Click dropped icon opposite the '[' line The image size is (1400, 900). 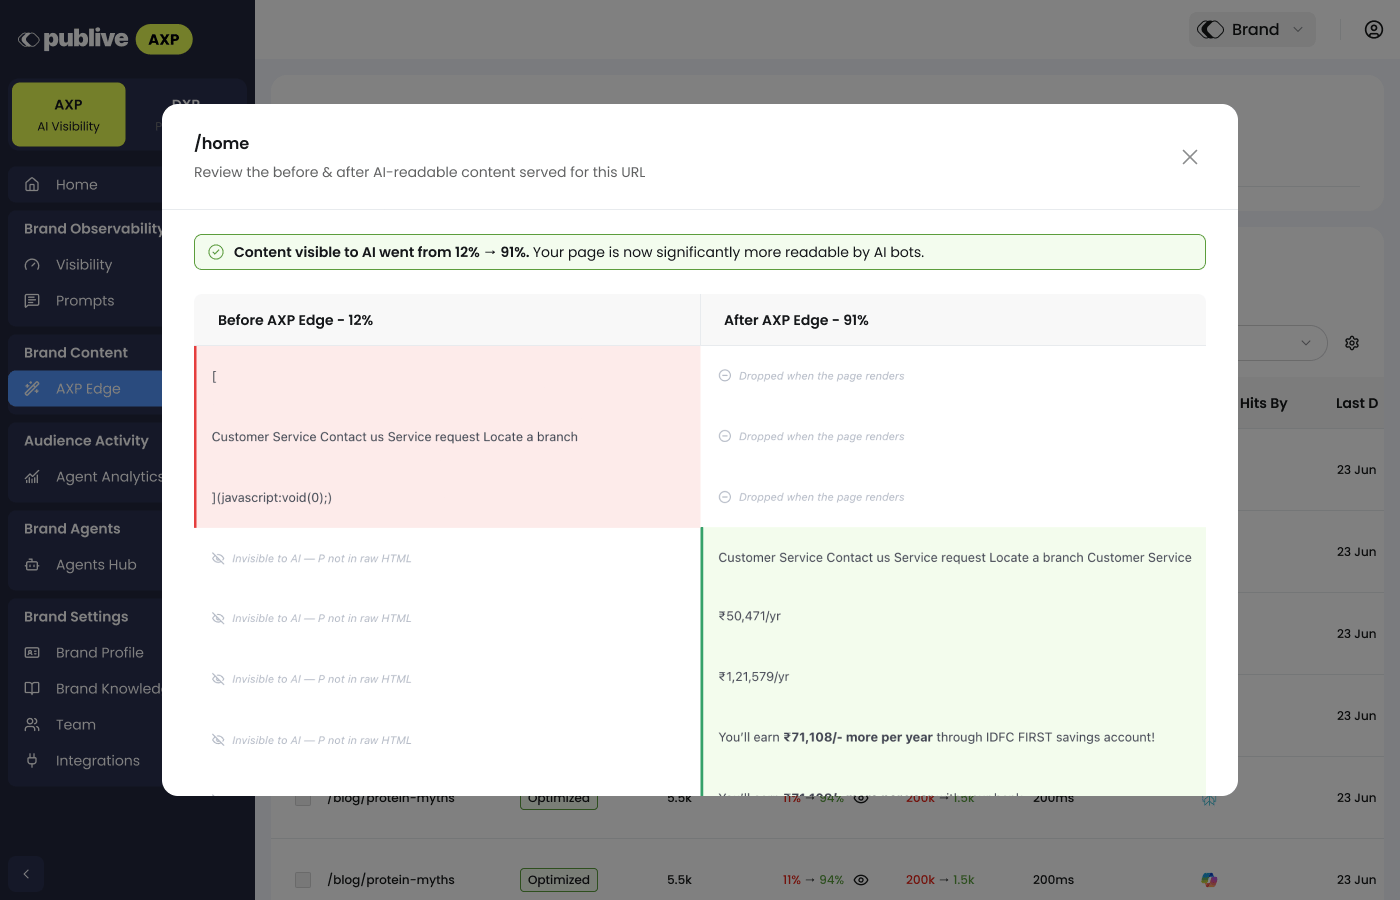click(x=725, y=376)
